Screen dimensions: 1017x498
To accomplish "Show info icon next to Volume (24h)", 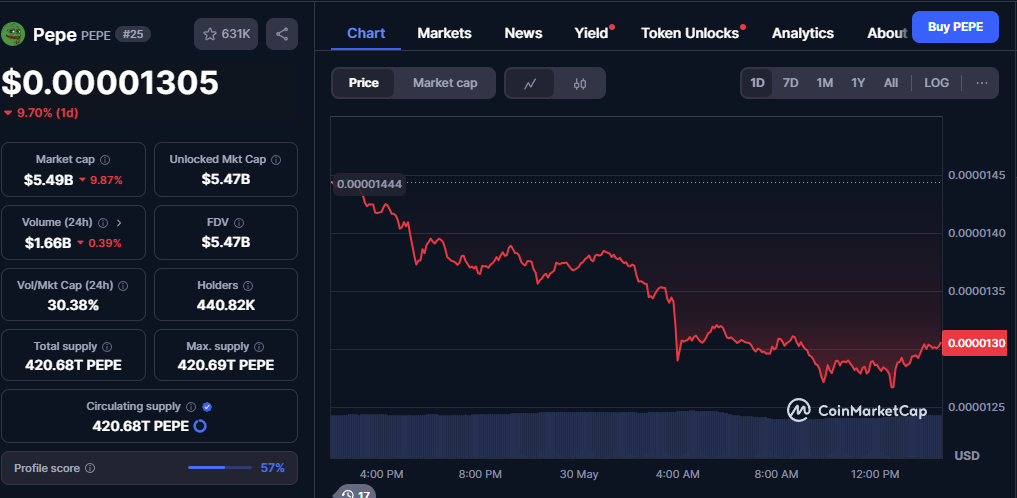I will [x=103, y=222].
